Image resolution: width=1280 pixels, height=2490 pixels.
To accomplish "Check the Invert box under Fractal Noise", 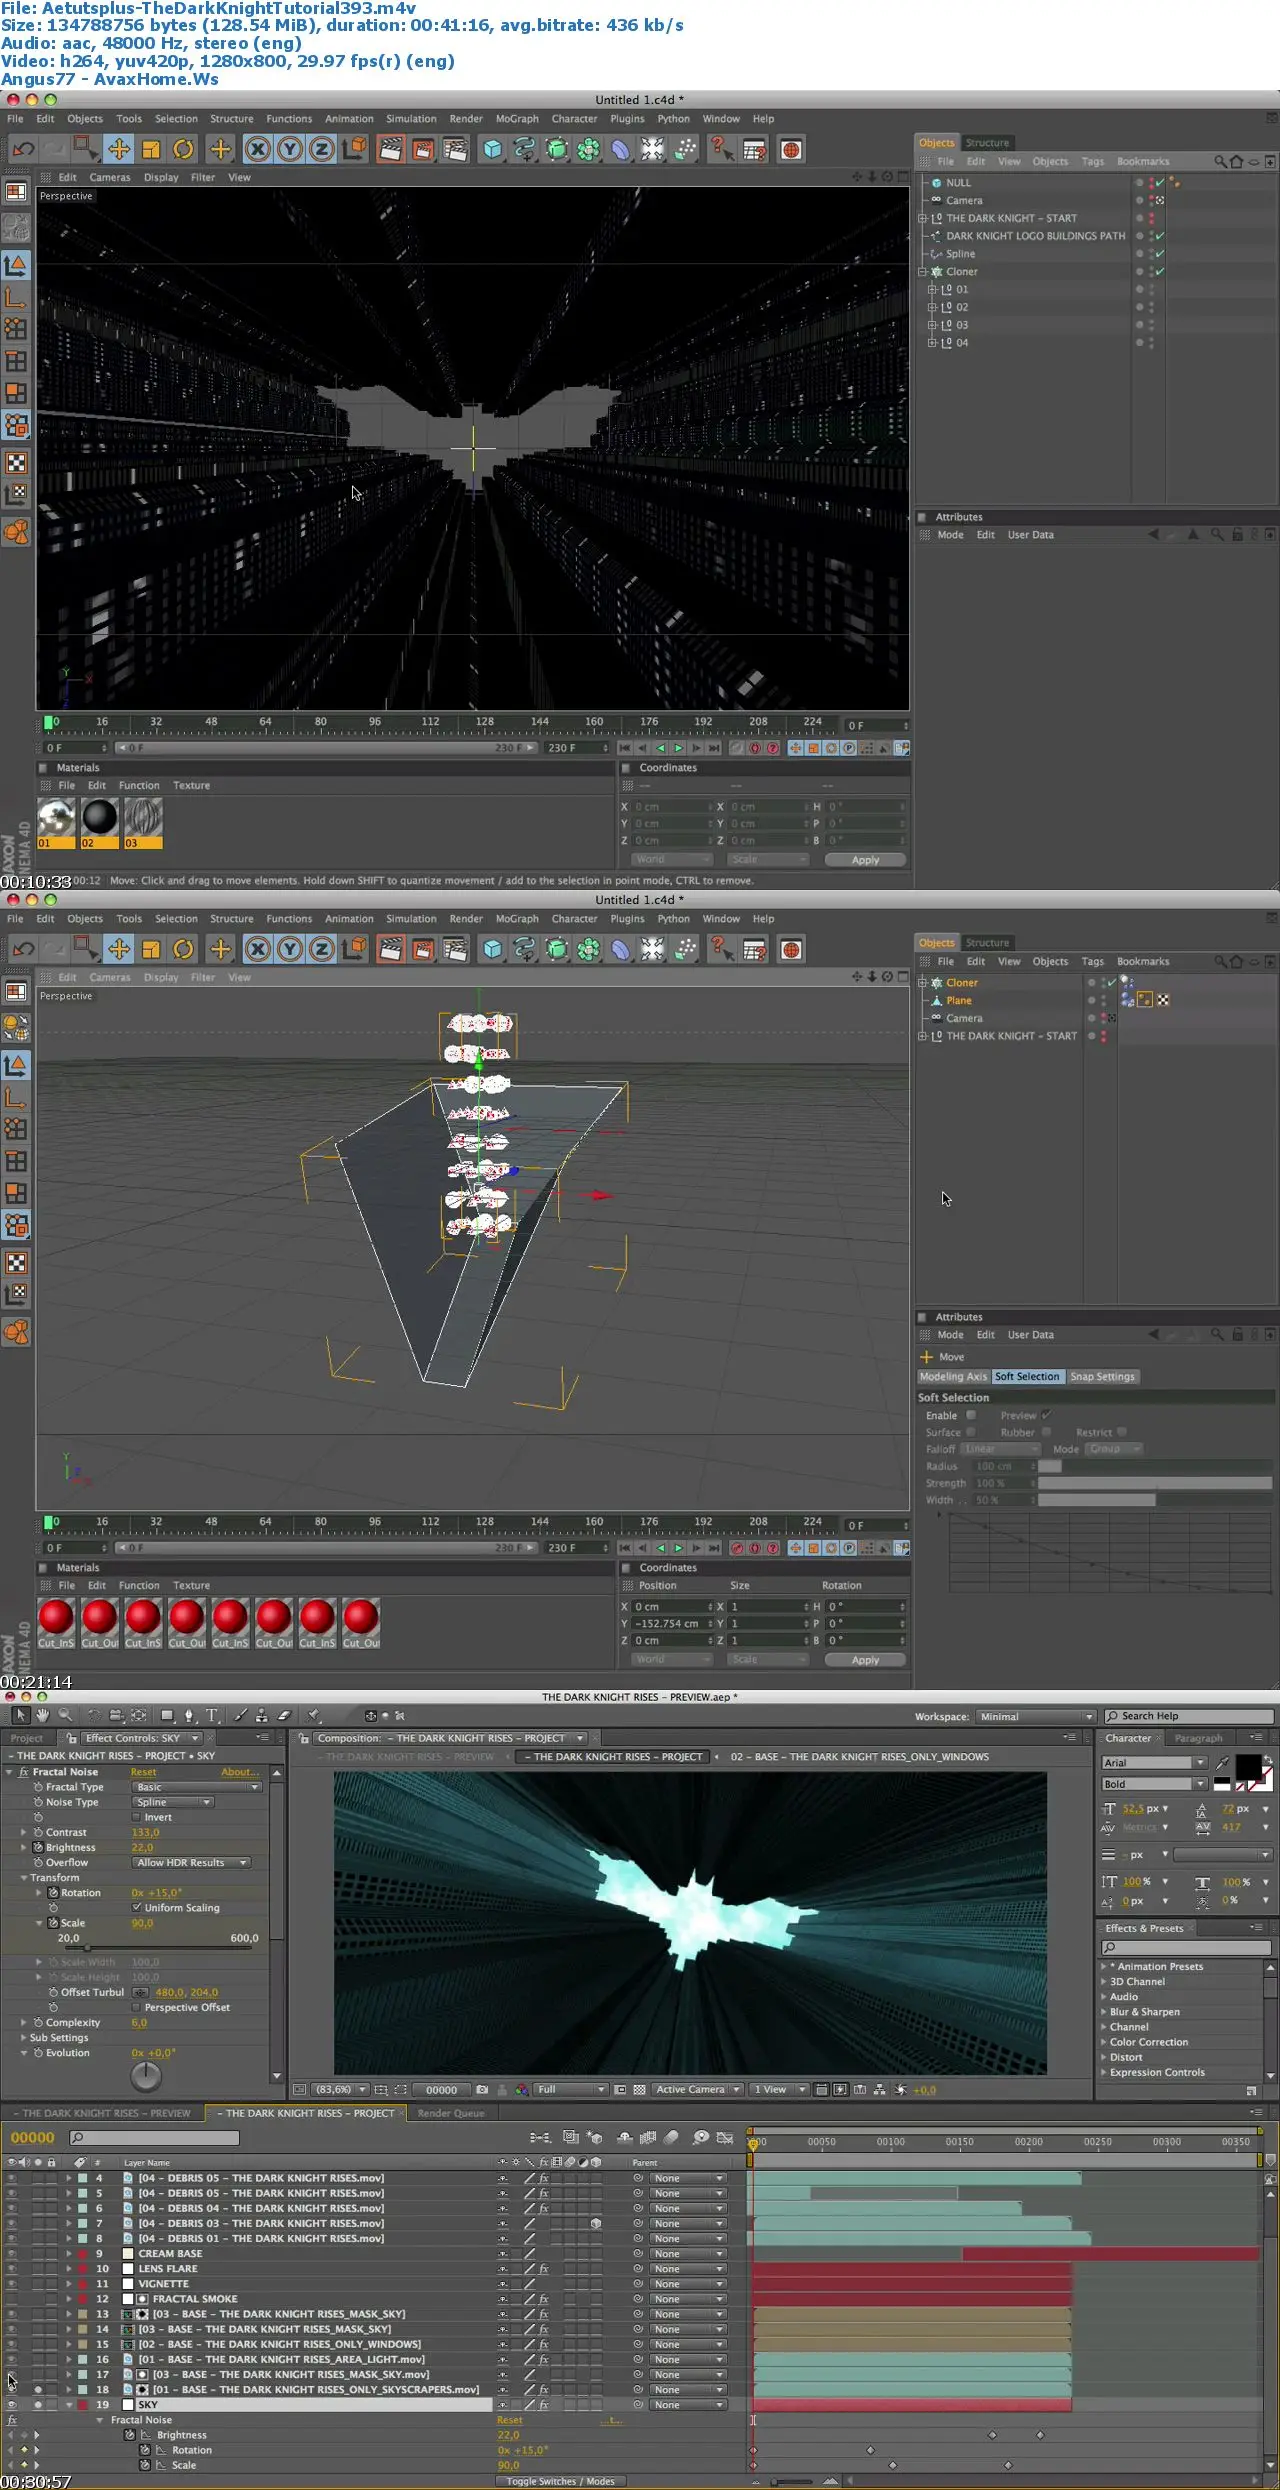I will pos(137,1817).
